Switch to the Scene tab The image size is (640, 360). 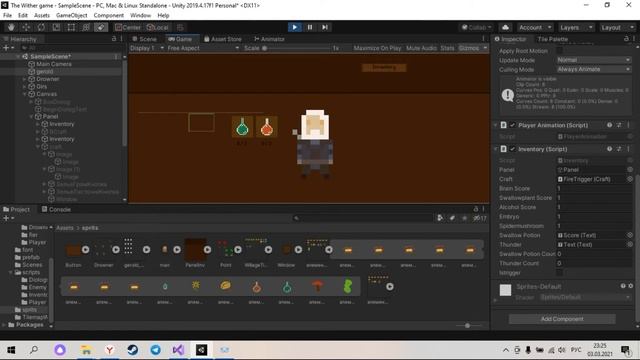pyautogui.click(x=144, y=39)
